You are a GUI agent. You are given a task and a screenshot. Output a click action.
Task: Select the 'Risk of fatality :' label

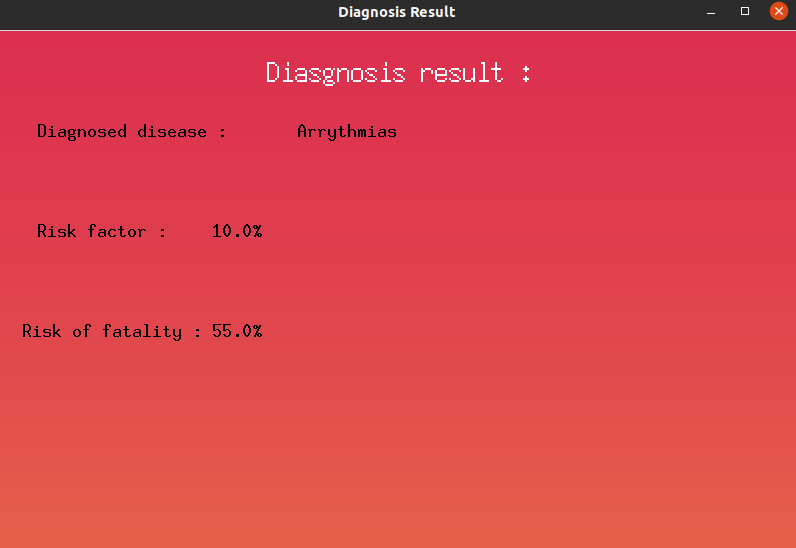pos(112,331)
